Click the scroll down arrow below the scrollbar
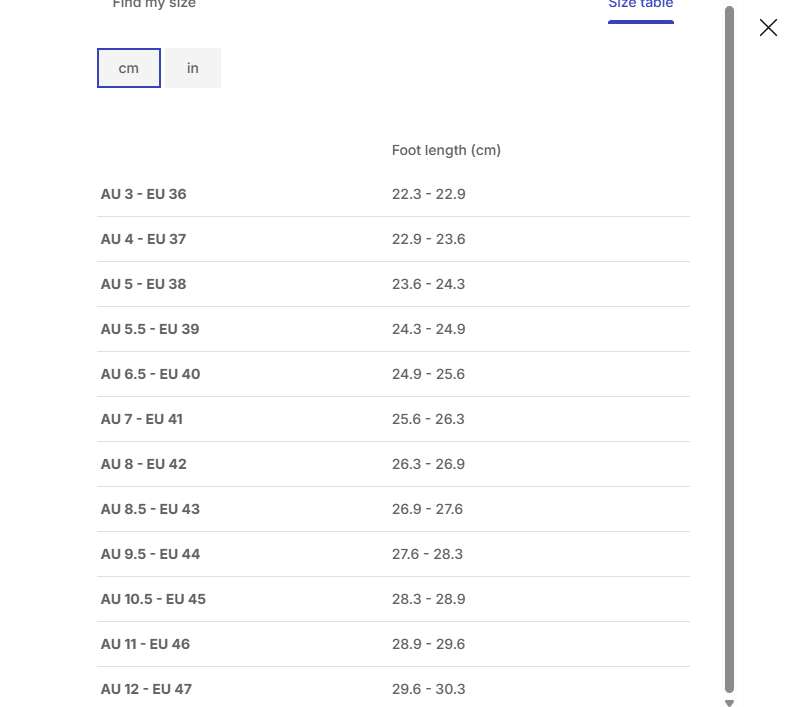The image size is (803, 707). (729, 703)
